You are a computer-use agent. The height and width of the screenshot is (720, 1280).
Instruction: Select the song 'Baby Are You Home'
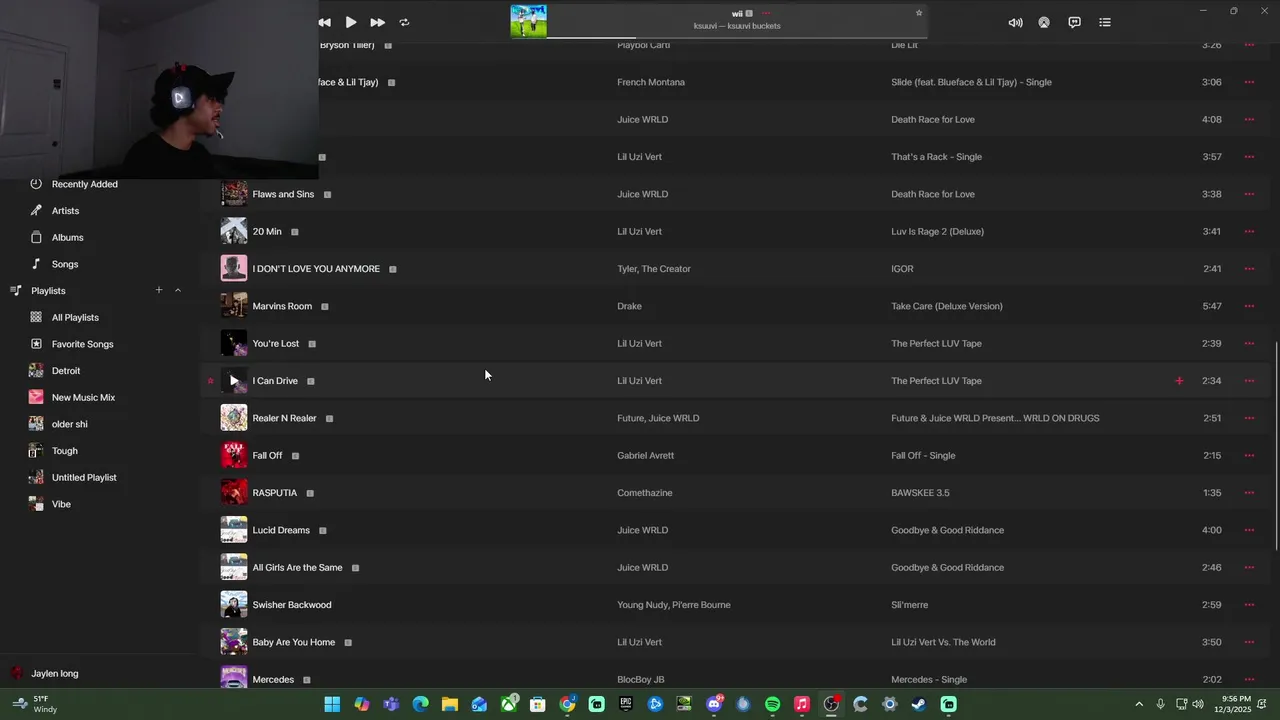point(294,642)
